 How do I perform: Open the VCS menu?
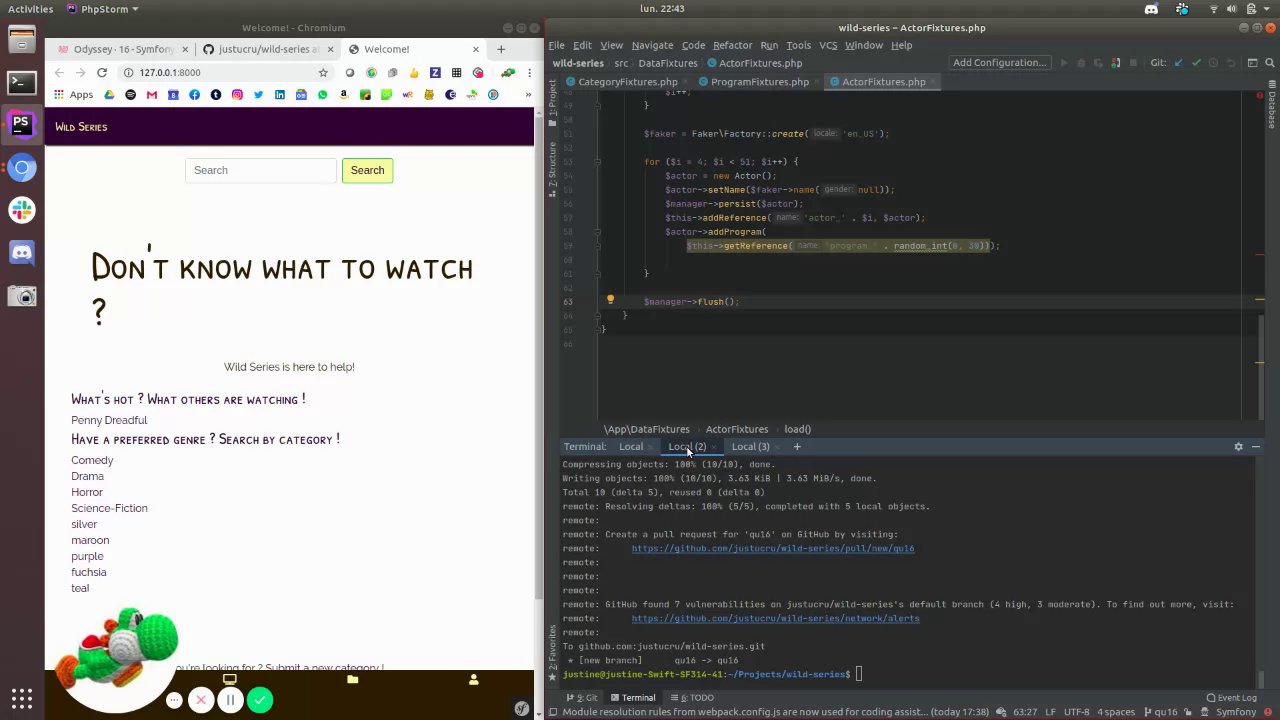(x=828, y=45)
